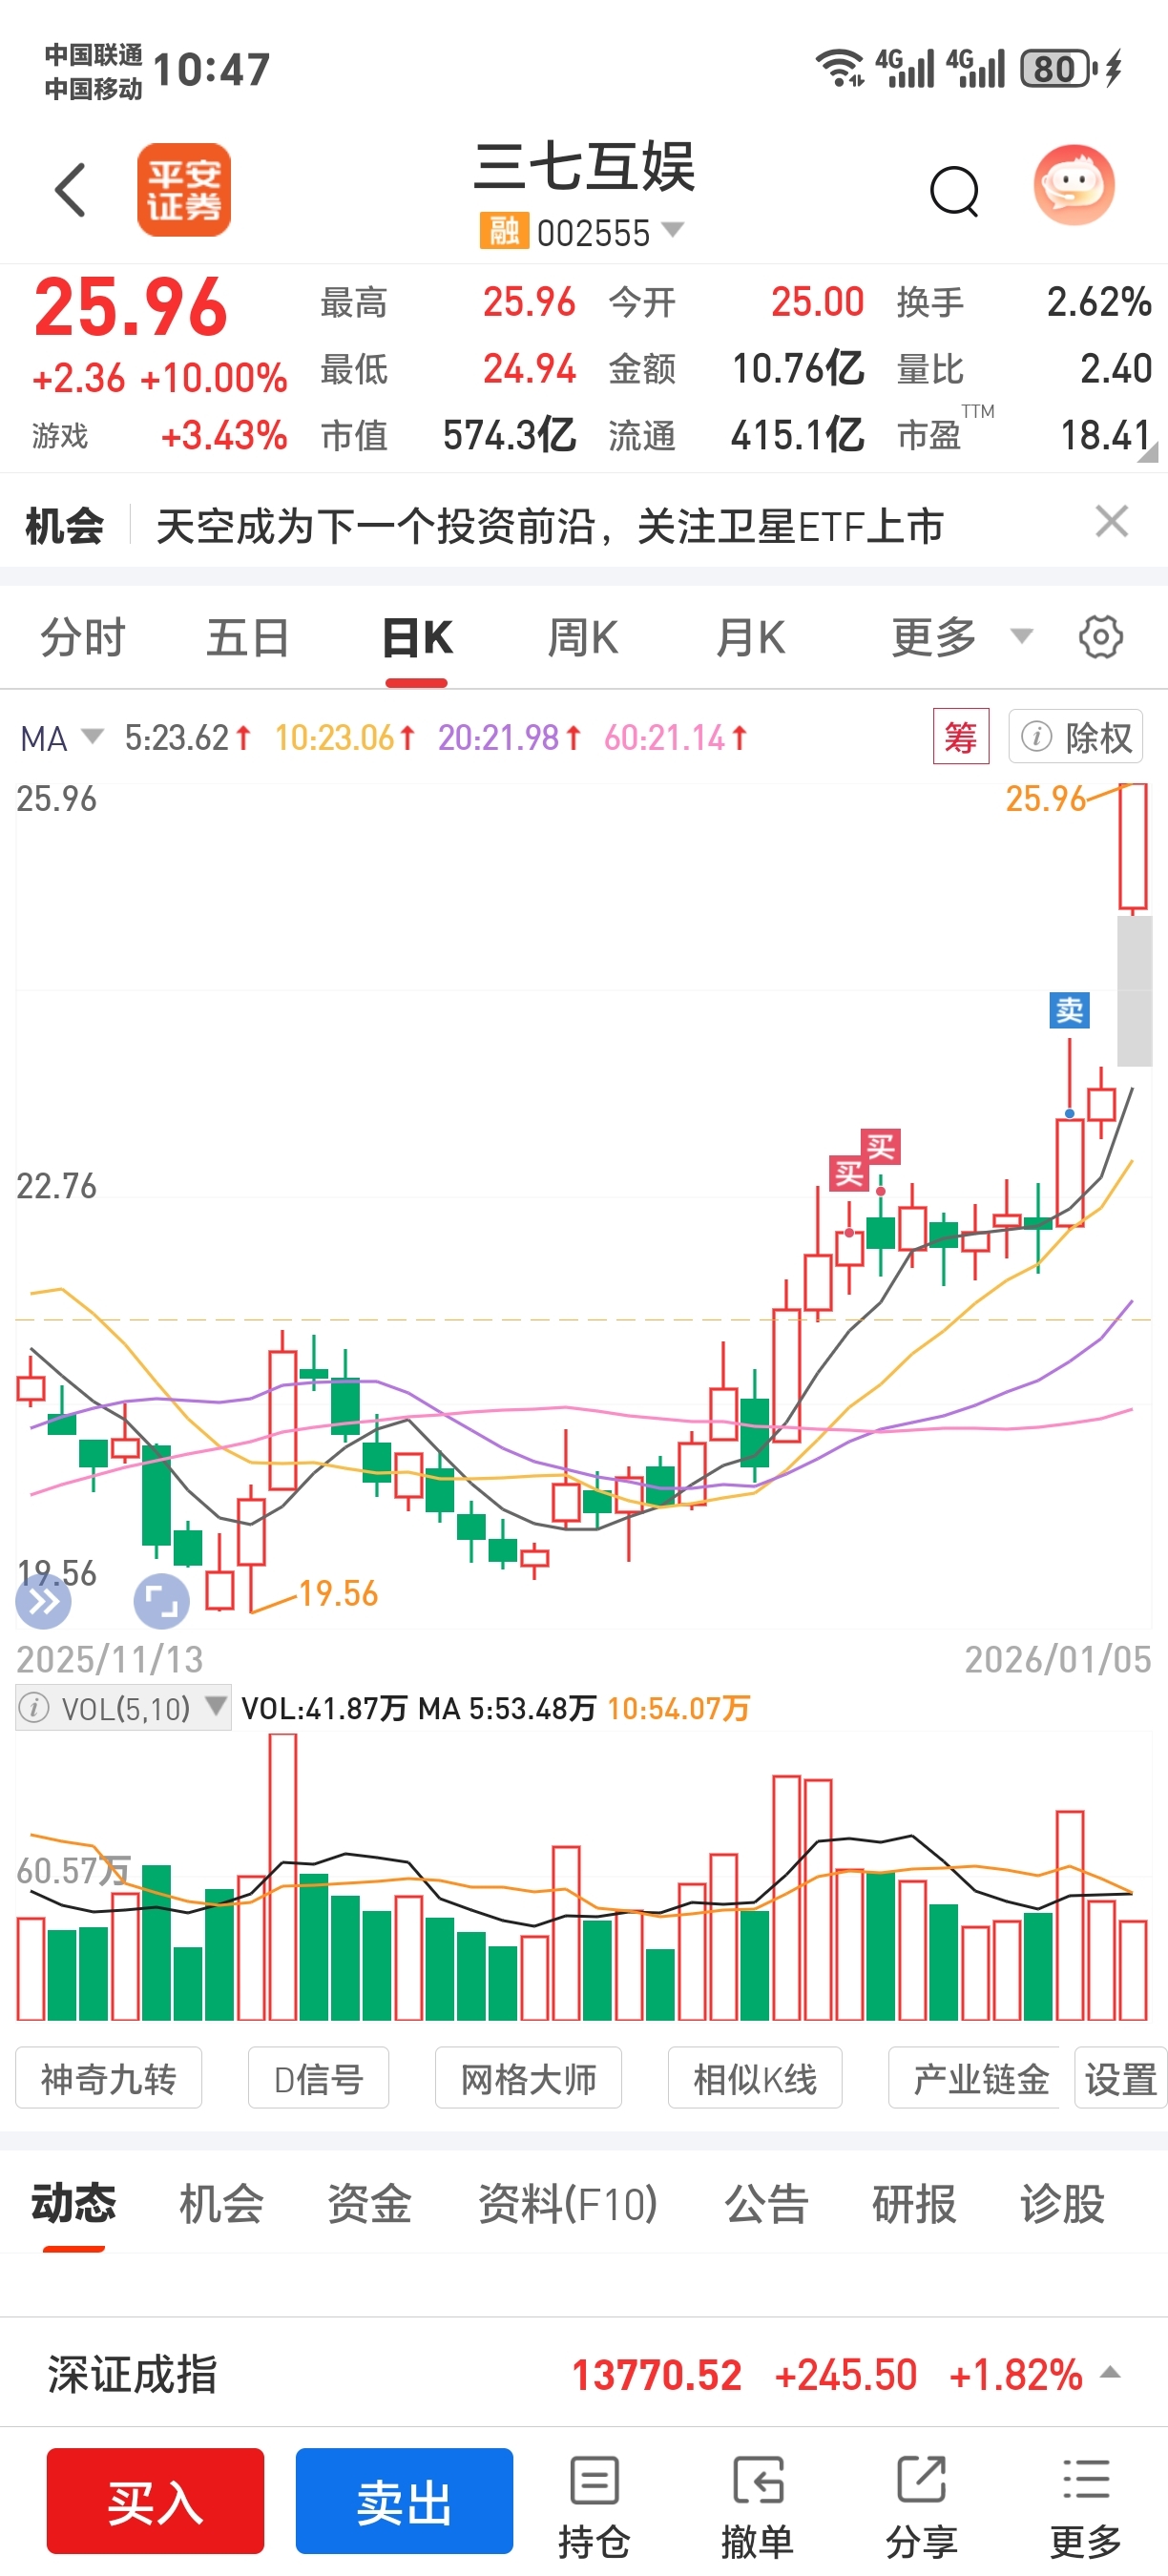Tap the red 买入 button

coord(155,2501)
